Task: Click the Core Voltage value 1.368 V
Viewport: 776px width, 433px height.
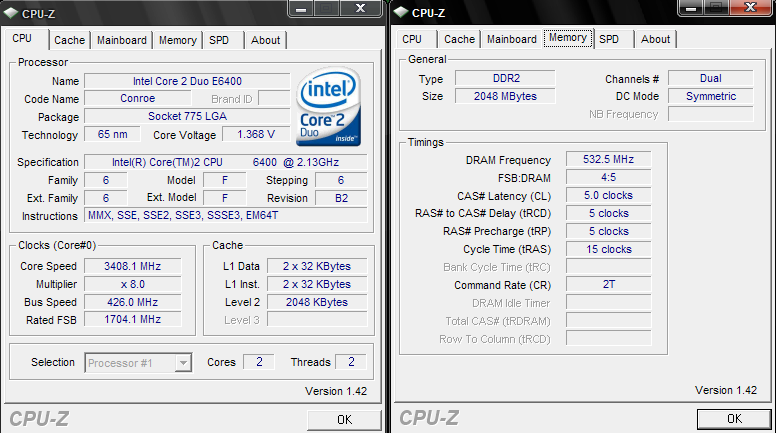Action: [256, 134]
